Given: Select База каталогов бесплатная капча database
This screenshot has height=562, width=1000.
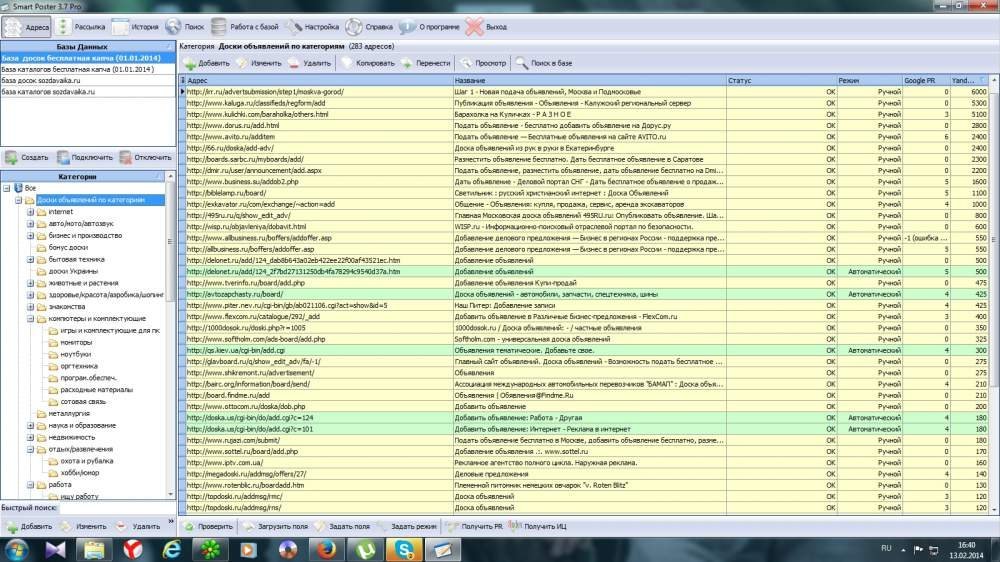Looking at the screenshot, I should [88, 69].
